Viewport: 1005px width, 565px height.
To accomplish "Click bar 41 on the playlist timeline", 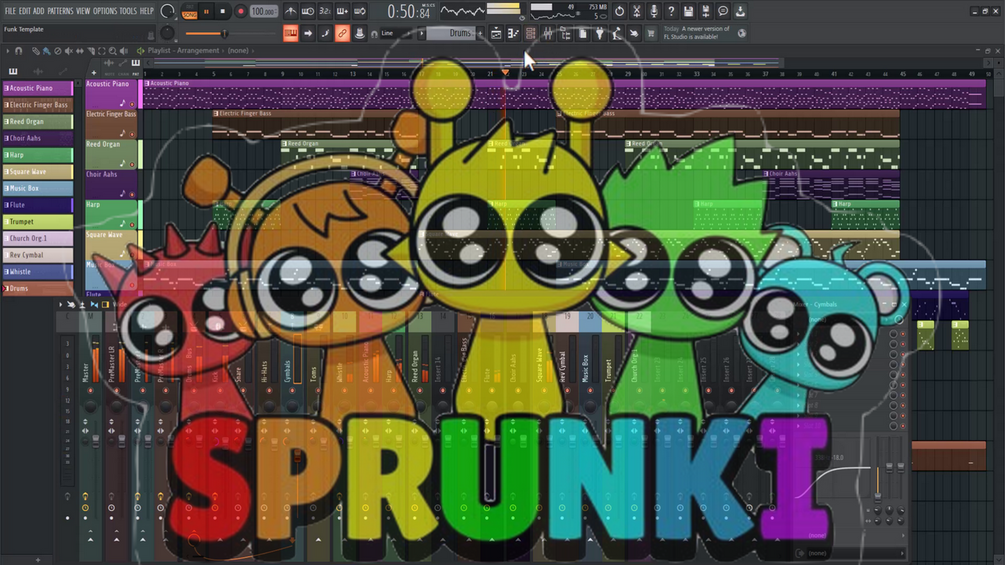I will click(834, 74).
